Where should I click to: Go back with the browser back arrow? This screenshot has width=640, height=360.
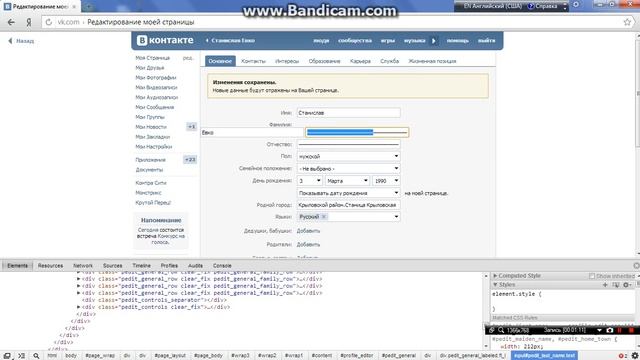[11, 22]
